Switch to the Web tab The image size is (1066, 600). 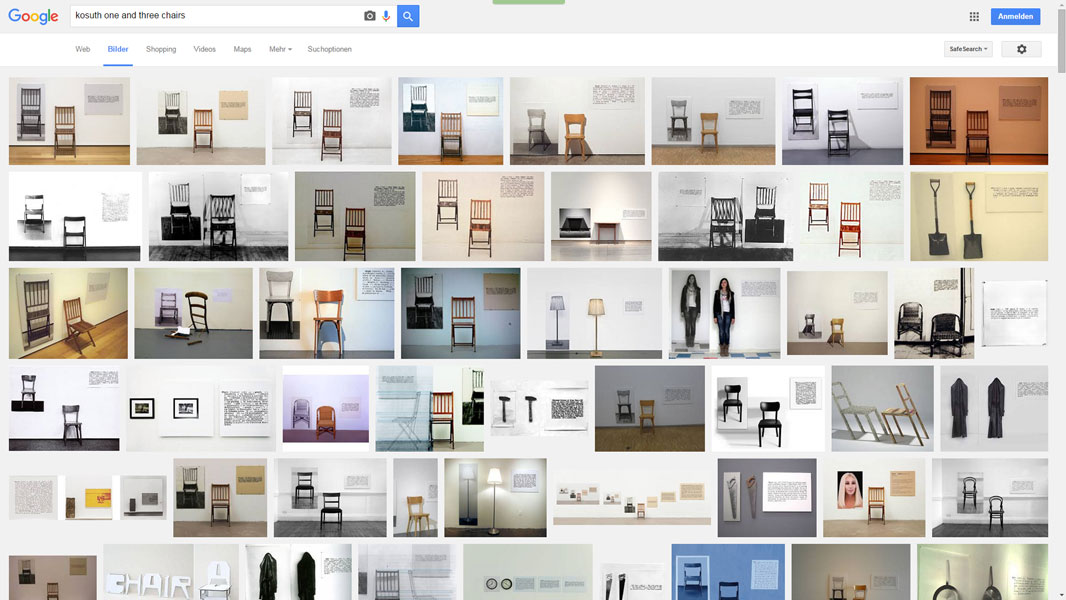pyautogui.click(x=83, y=49)
